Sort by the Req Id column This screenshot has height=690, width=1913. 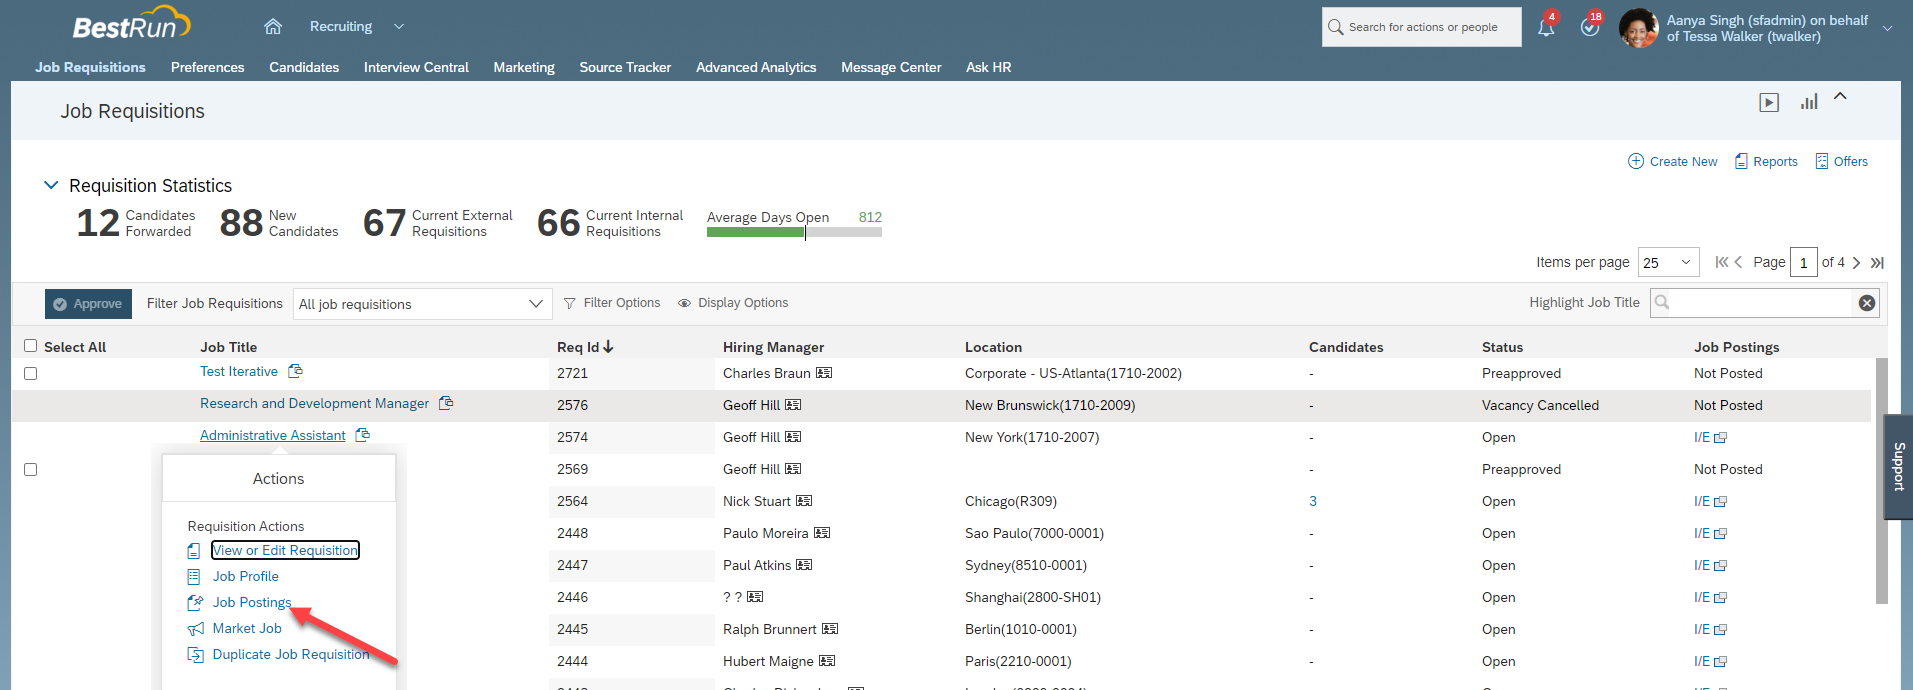pyautogui.click(x=585, y=347)
